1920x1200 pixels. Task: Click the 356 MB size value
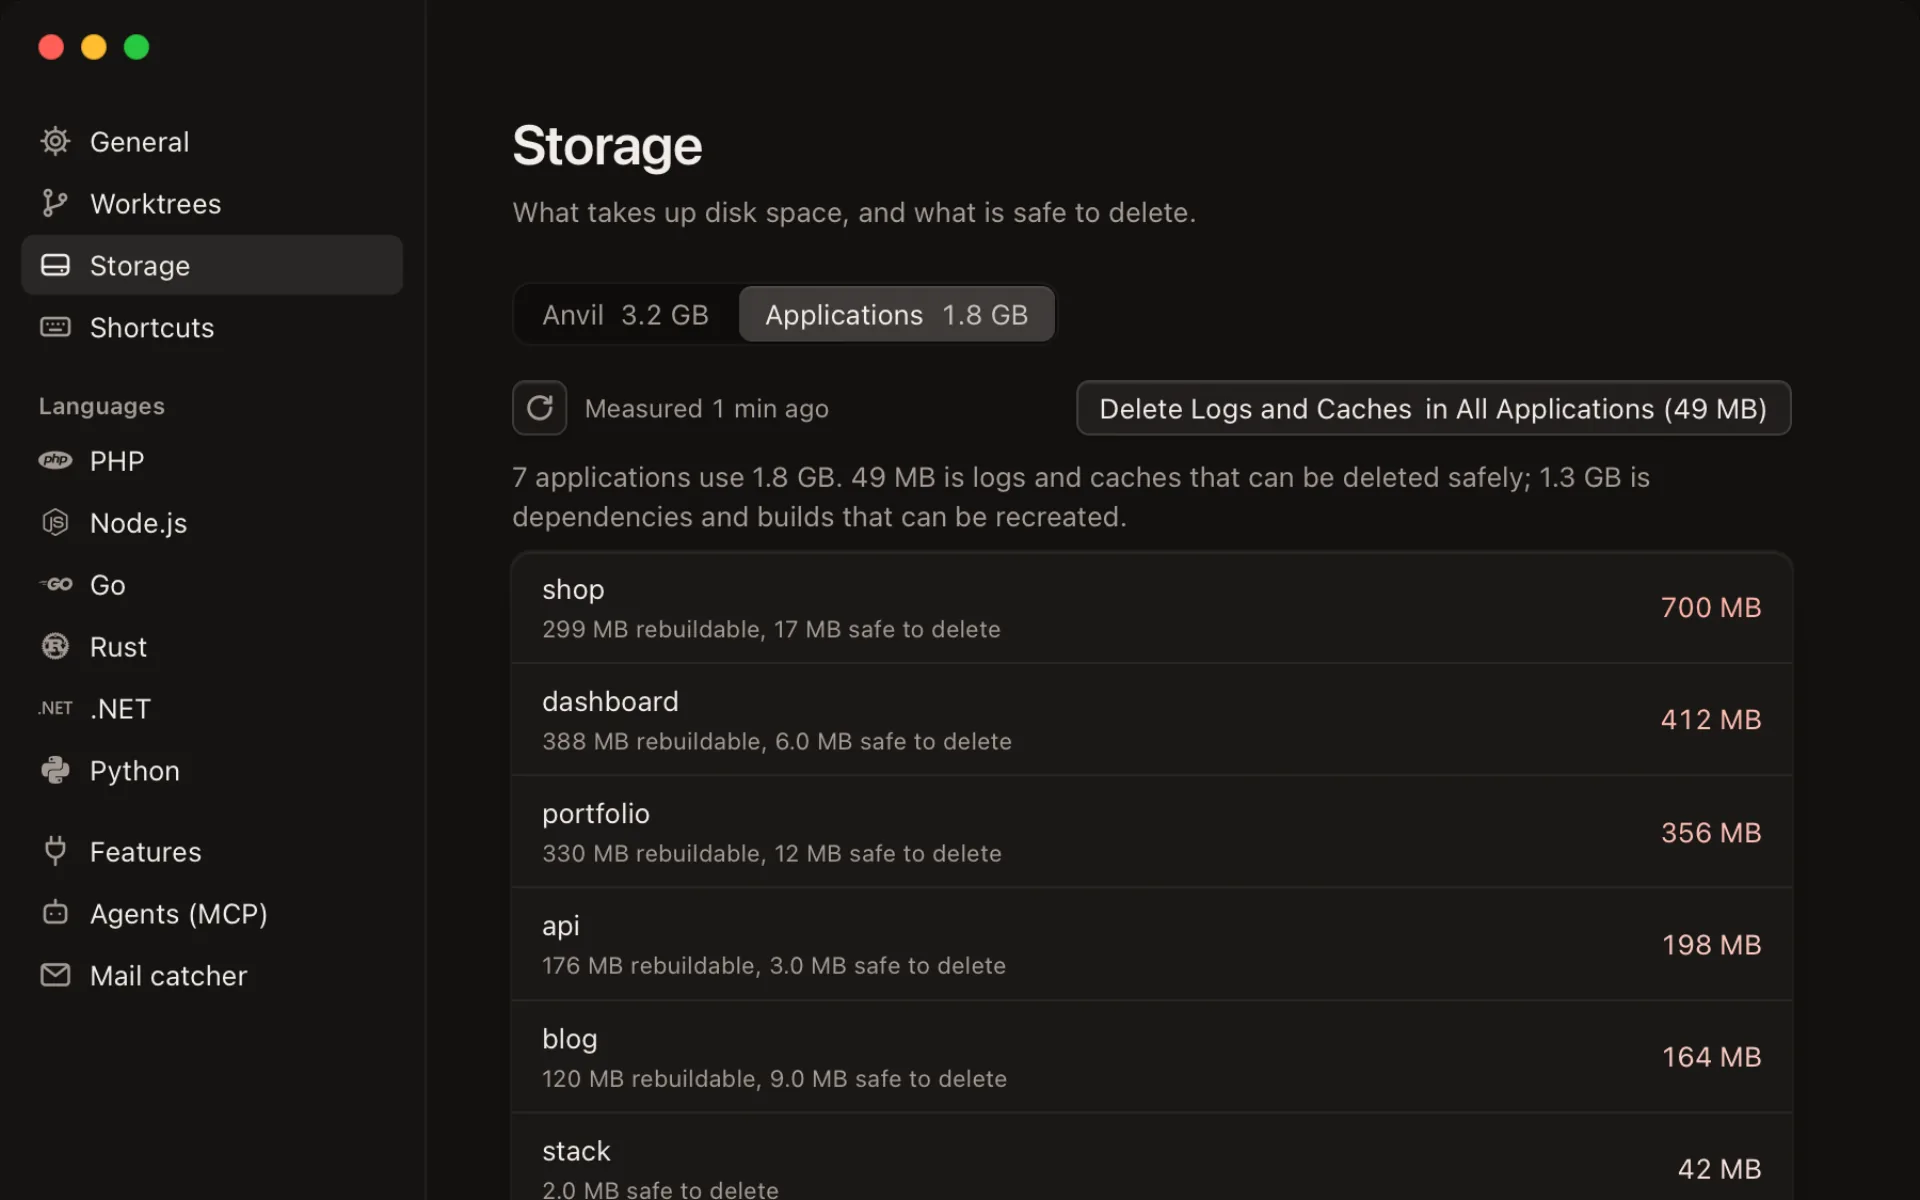click(1711, 832)
